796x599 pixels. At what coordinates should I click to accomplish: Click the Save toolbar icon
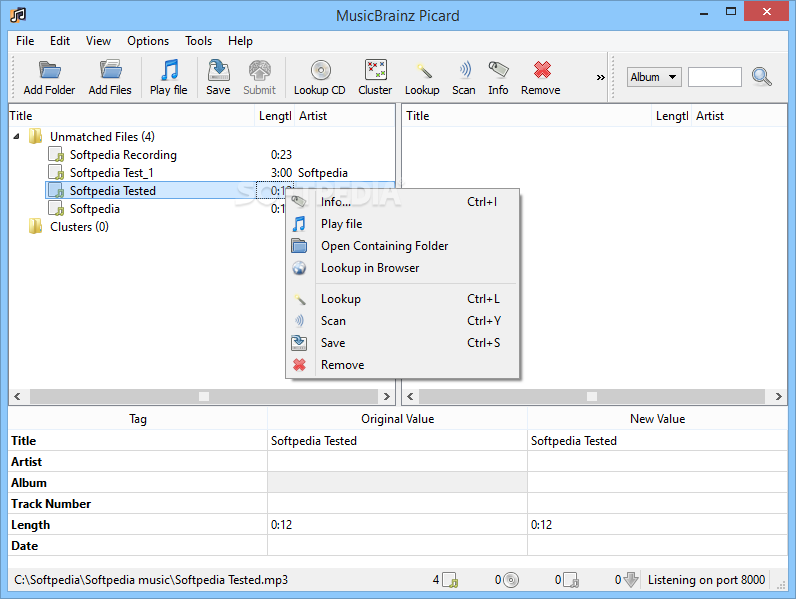coord(219,71)
